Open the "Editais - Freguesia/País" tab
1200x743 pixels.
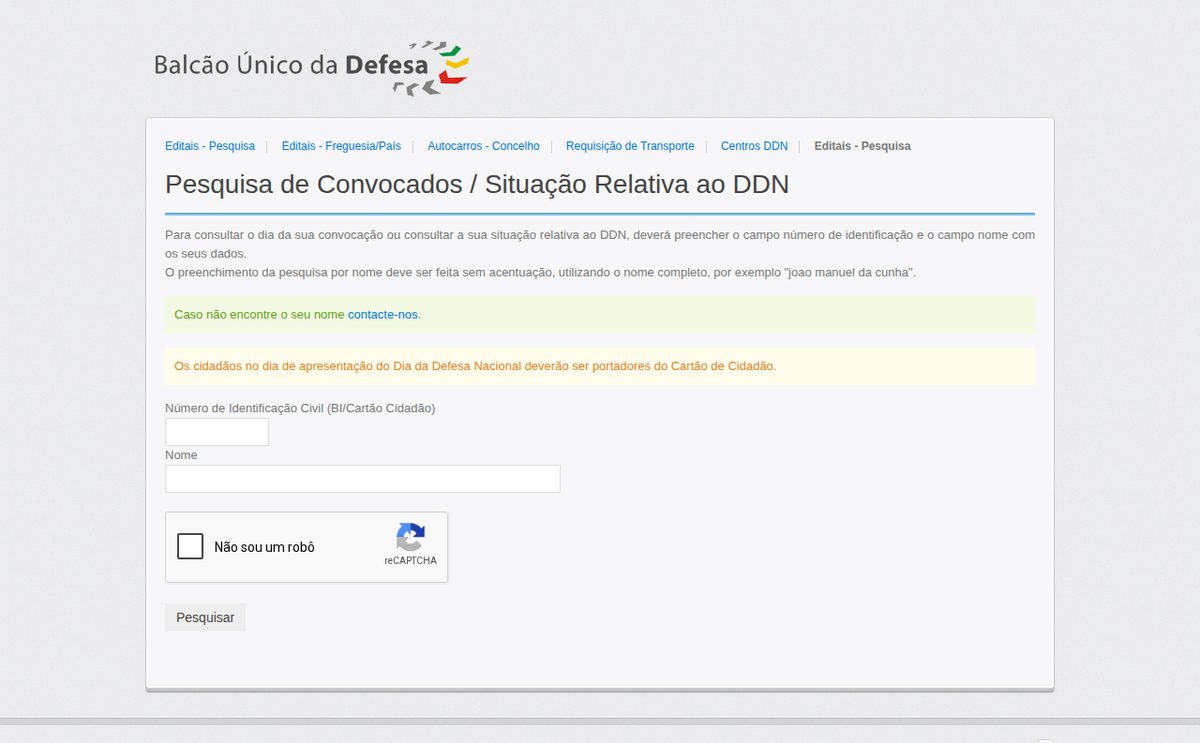(341, 146)
